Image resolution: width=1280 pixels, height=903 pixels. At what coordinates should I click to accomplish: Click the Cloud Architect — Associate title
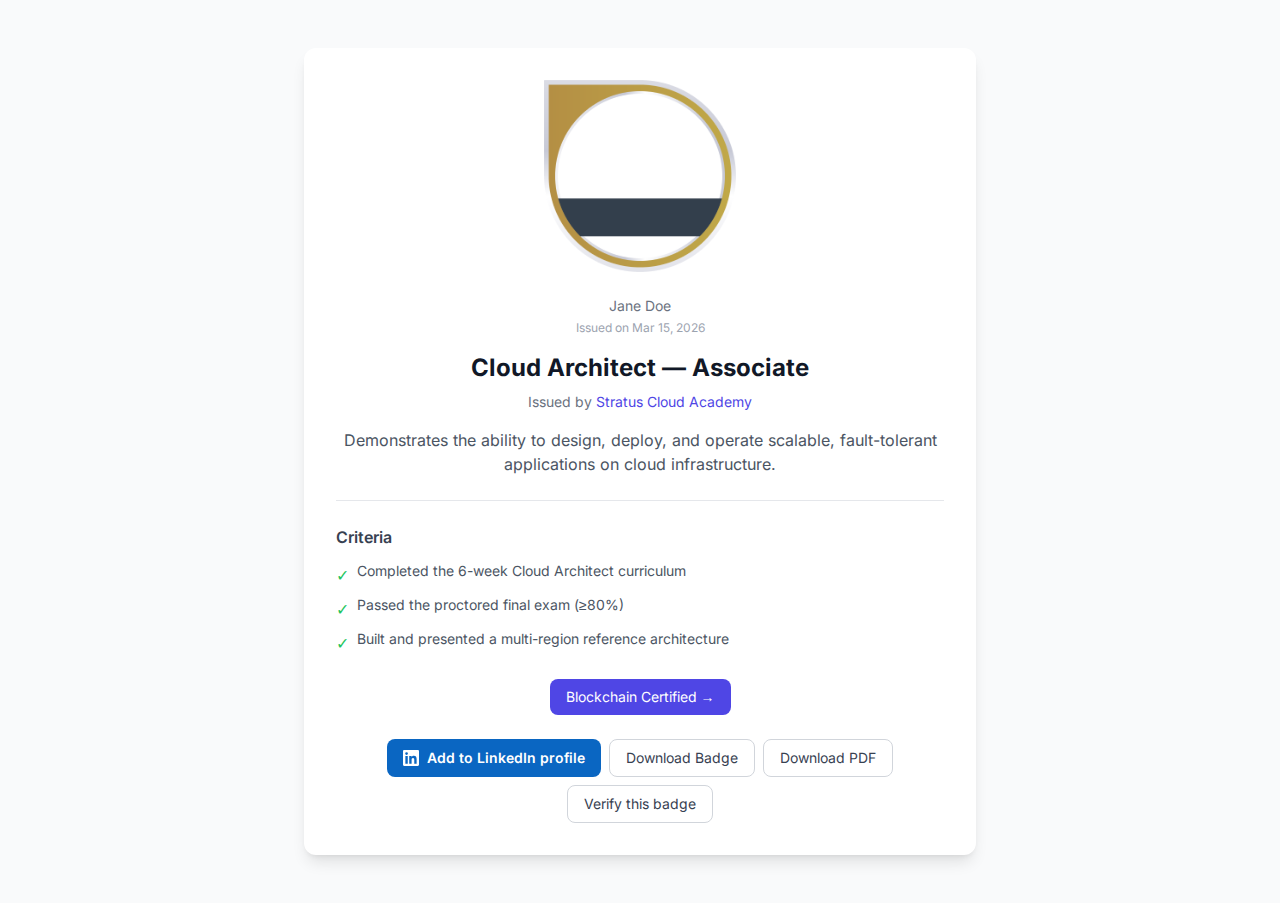pos(640,368)
